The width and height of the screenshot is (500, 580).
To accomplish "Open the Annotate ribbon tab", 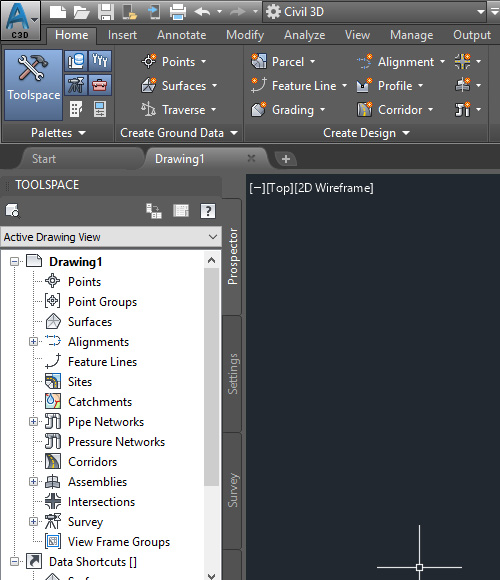I will 182,35.
